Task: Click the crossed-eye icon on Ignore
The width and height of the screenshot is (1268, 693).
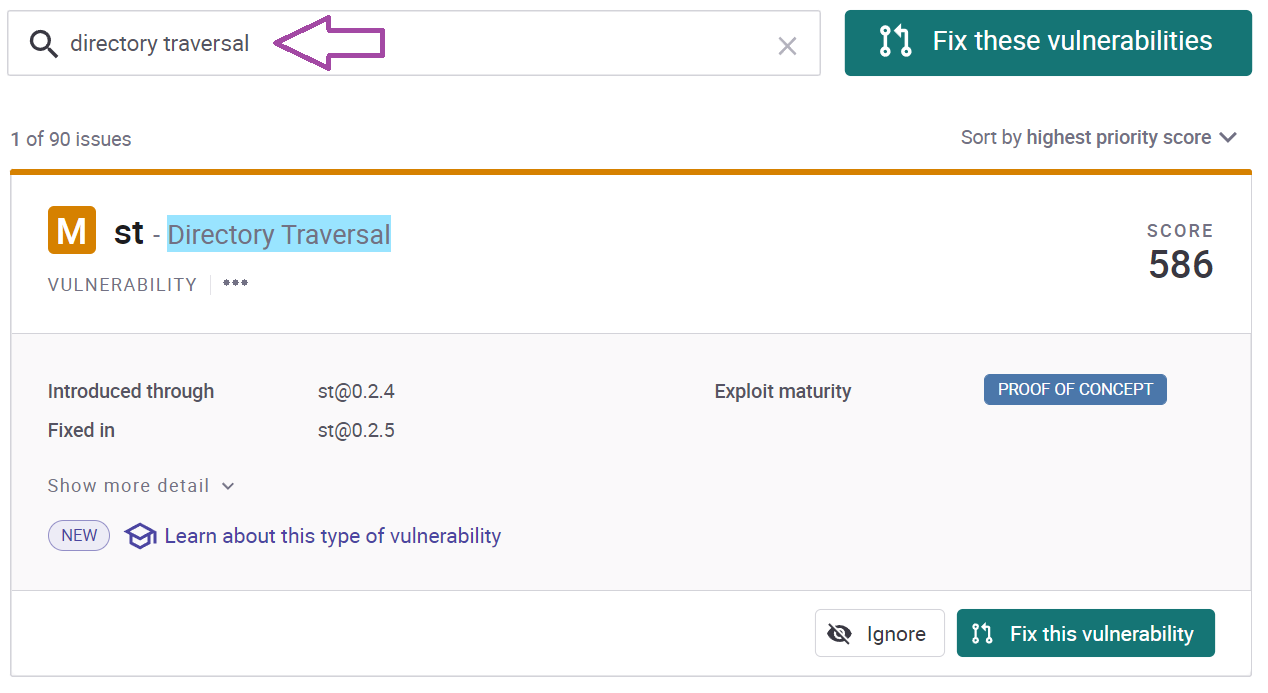Action: (x=840, y=634)
